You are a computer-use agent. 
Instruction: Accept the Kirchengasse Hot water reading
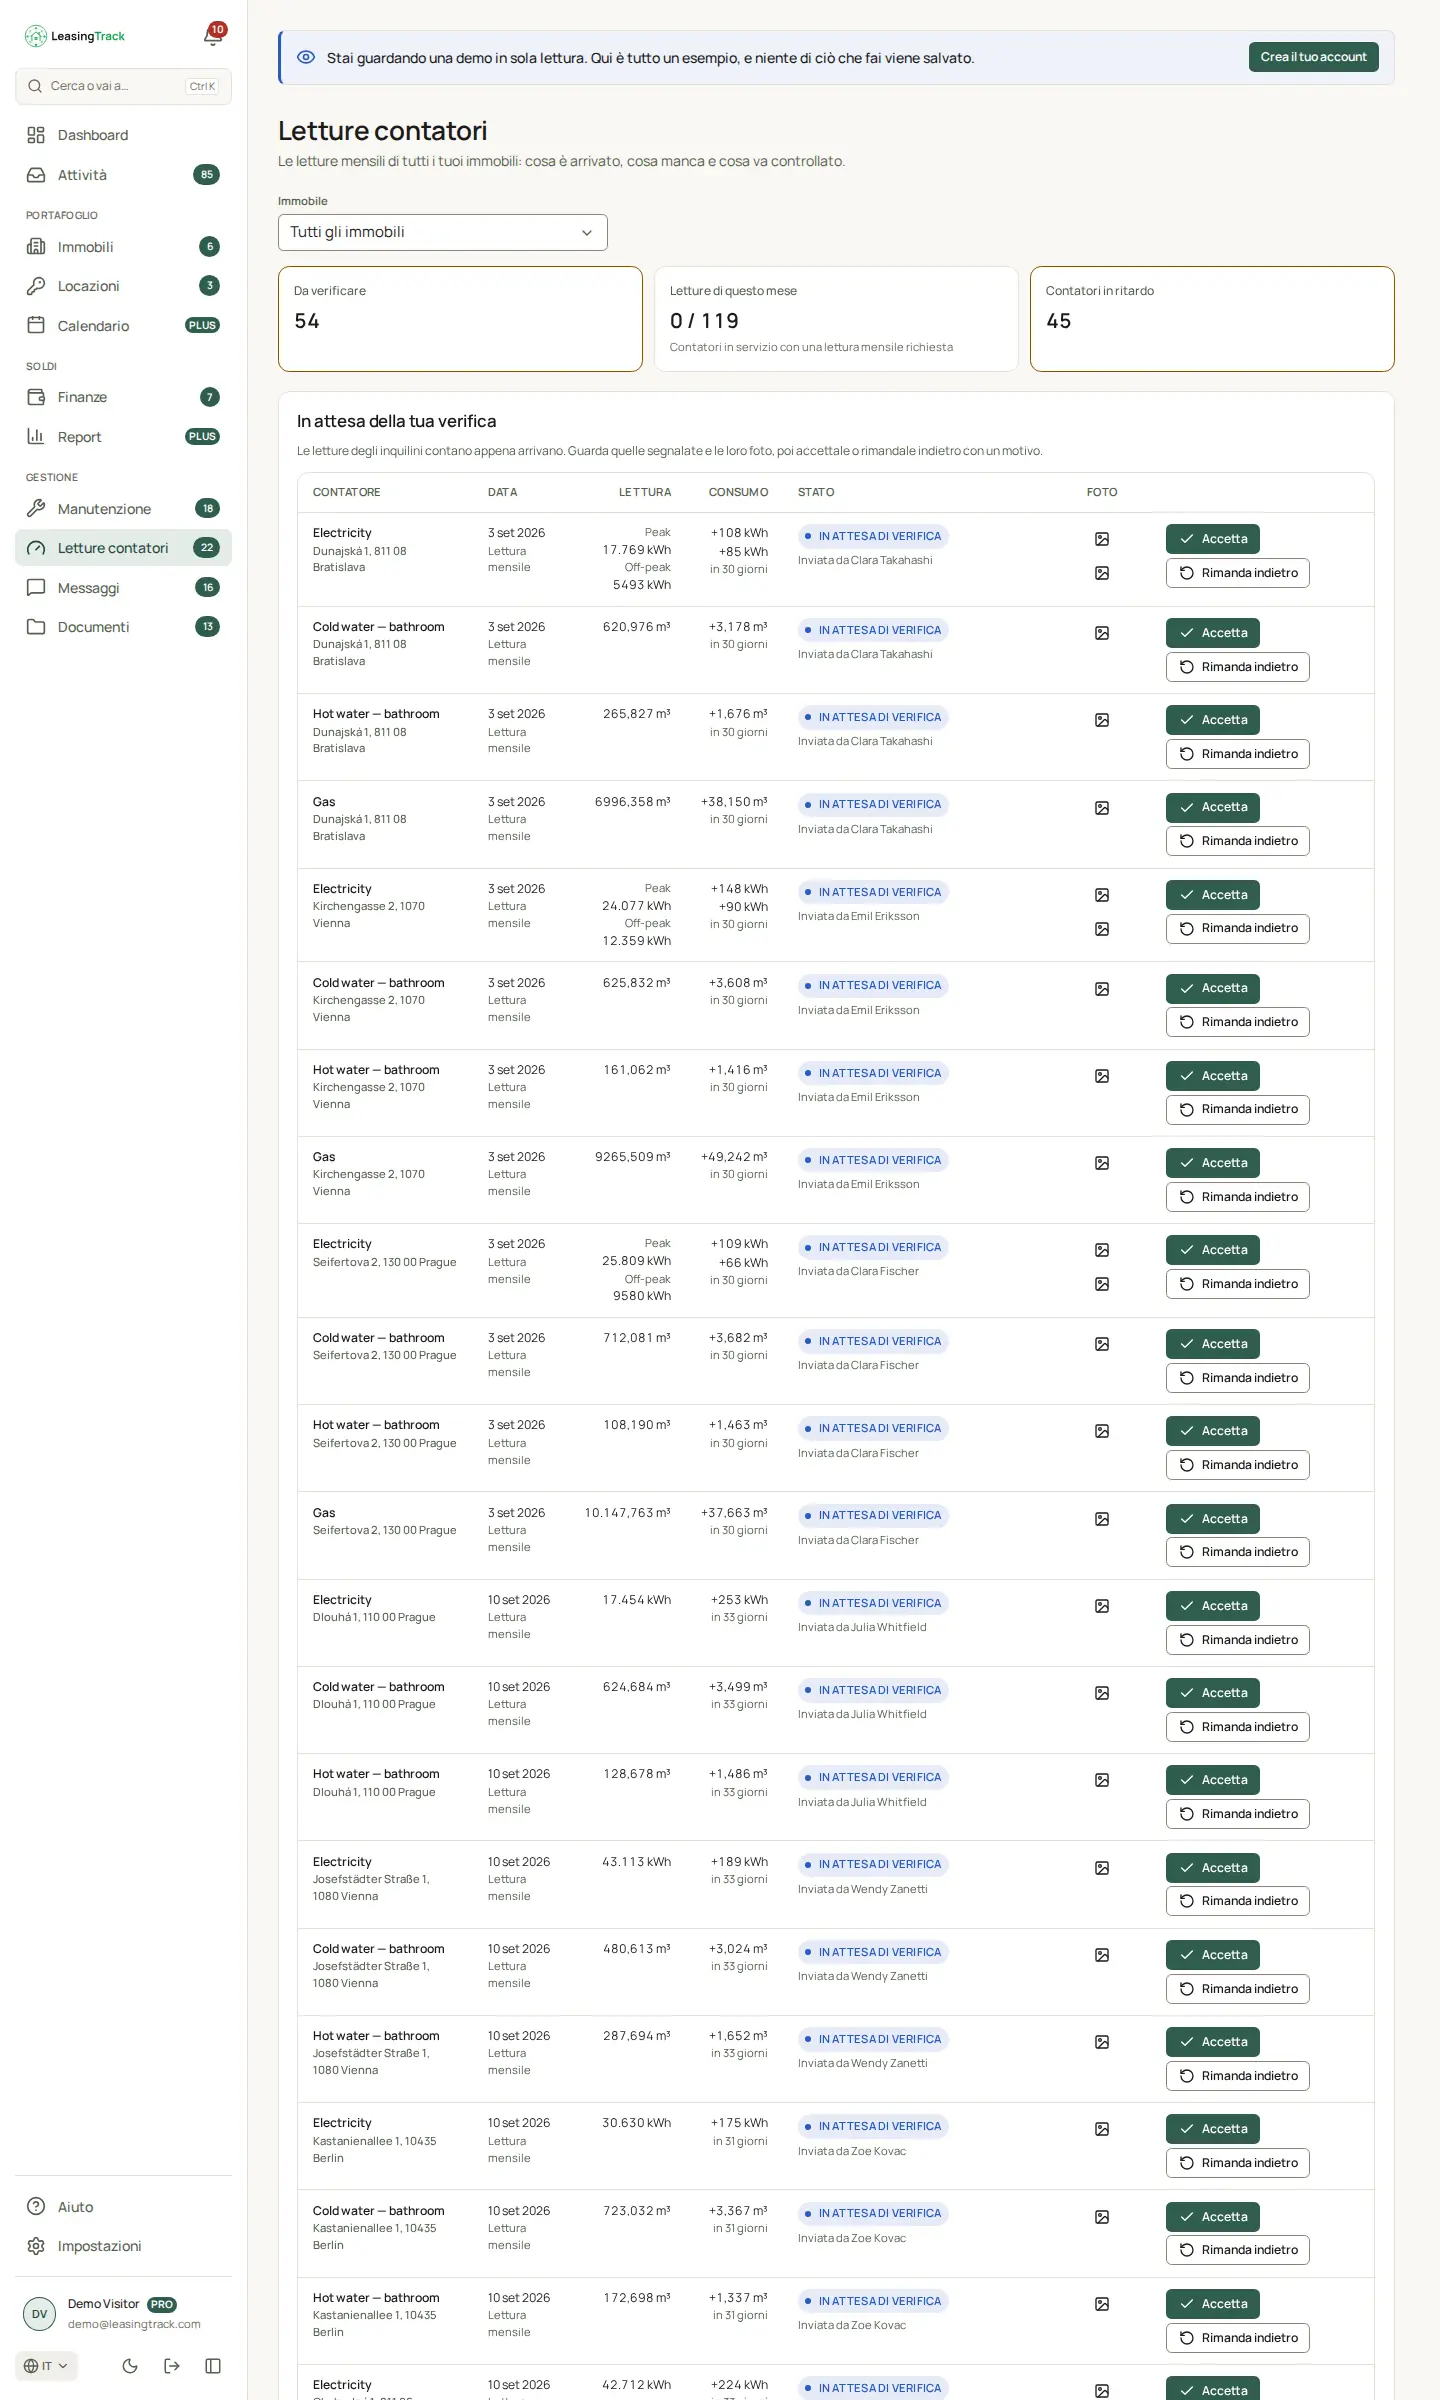coord(1213,1076)
